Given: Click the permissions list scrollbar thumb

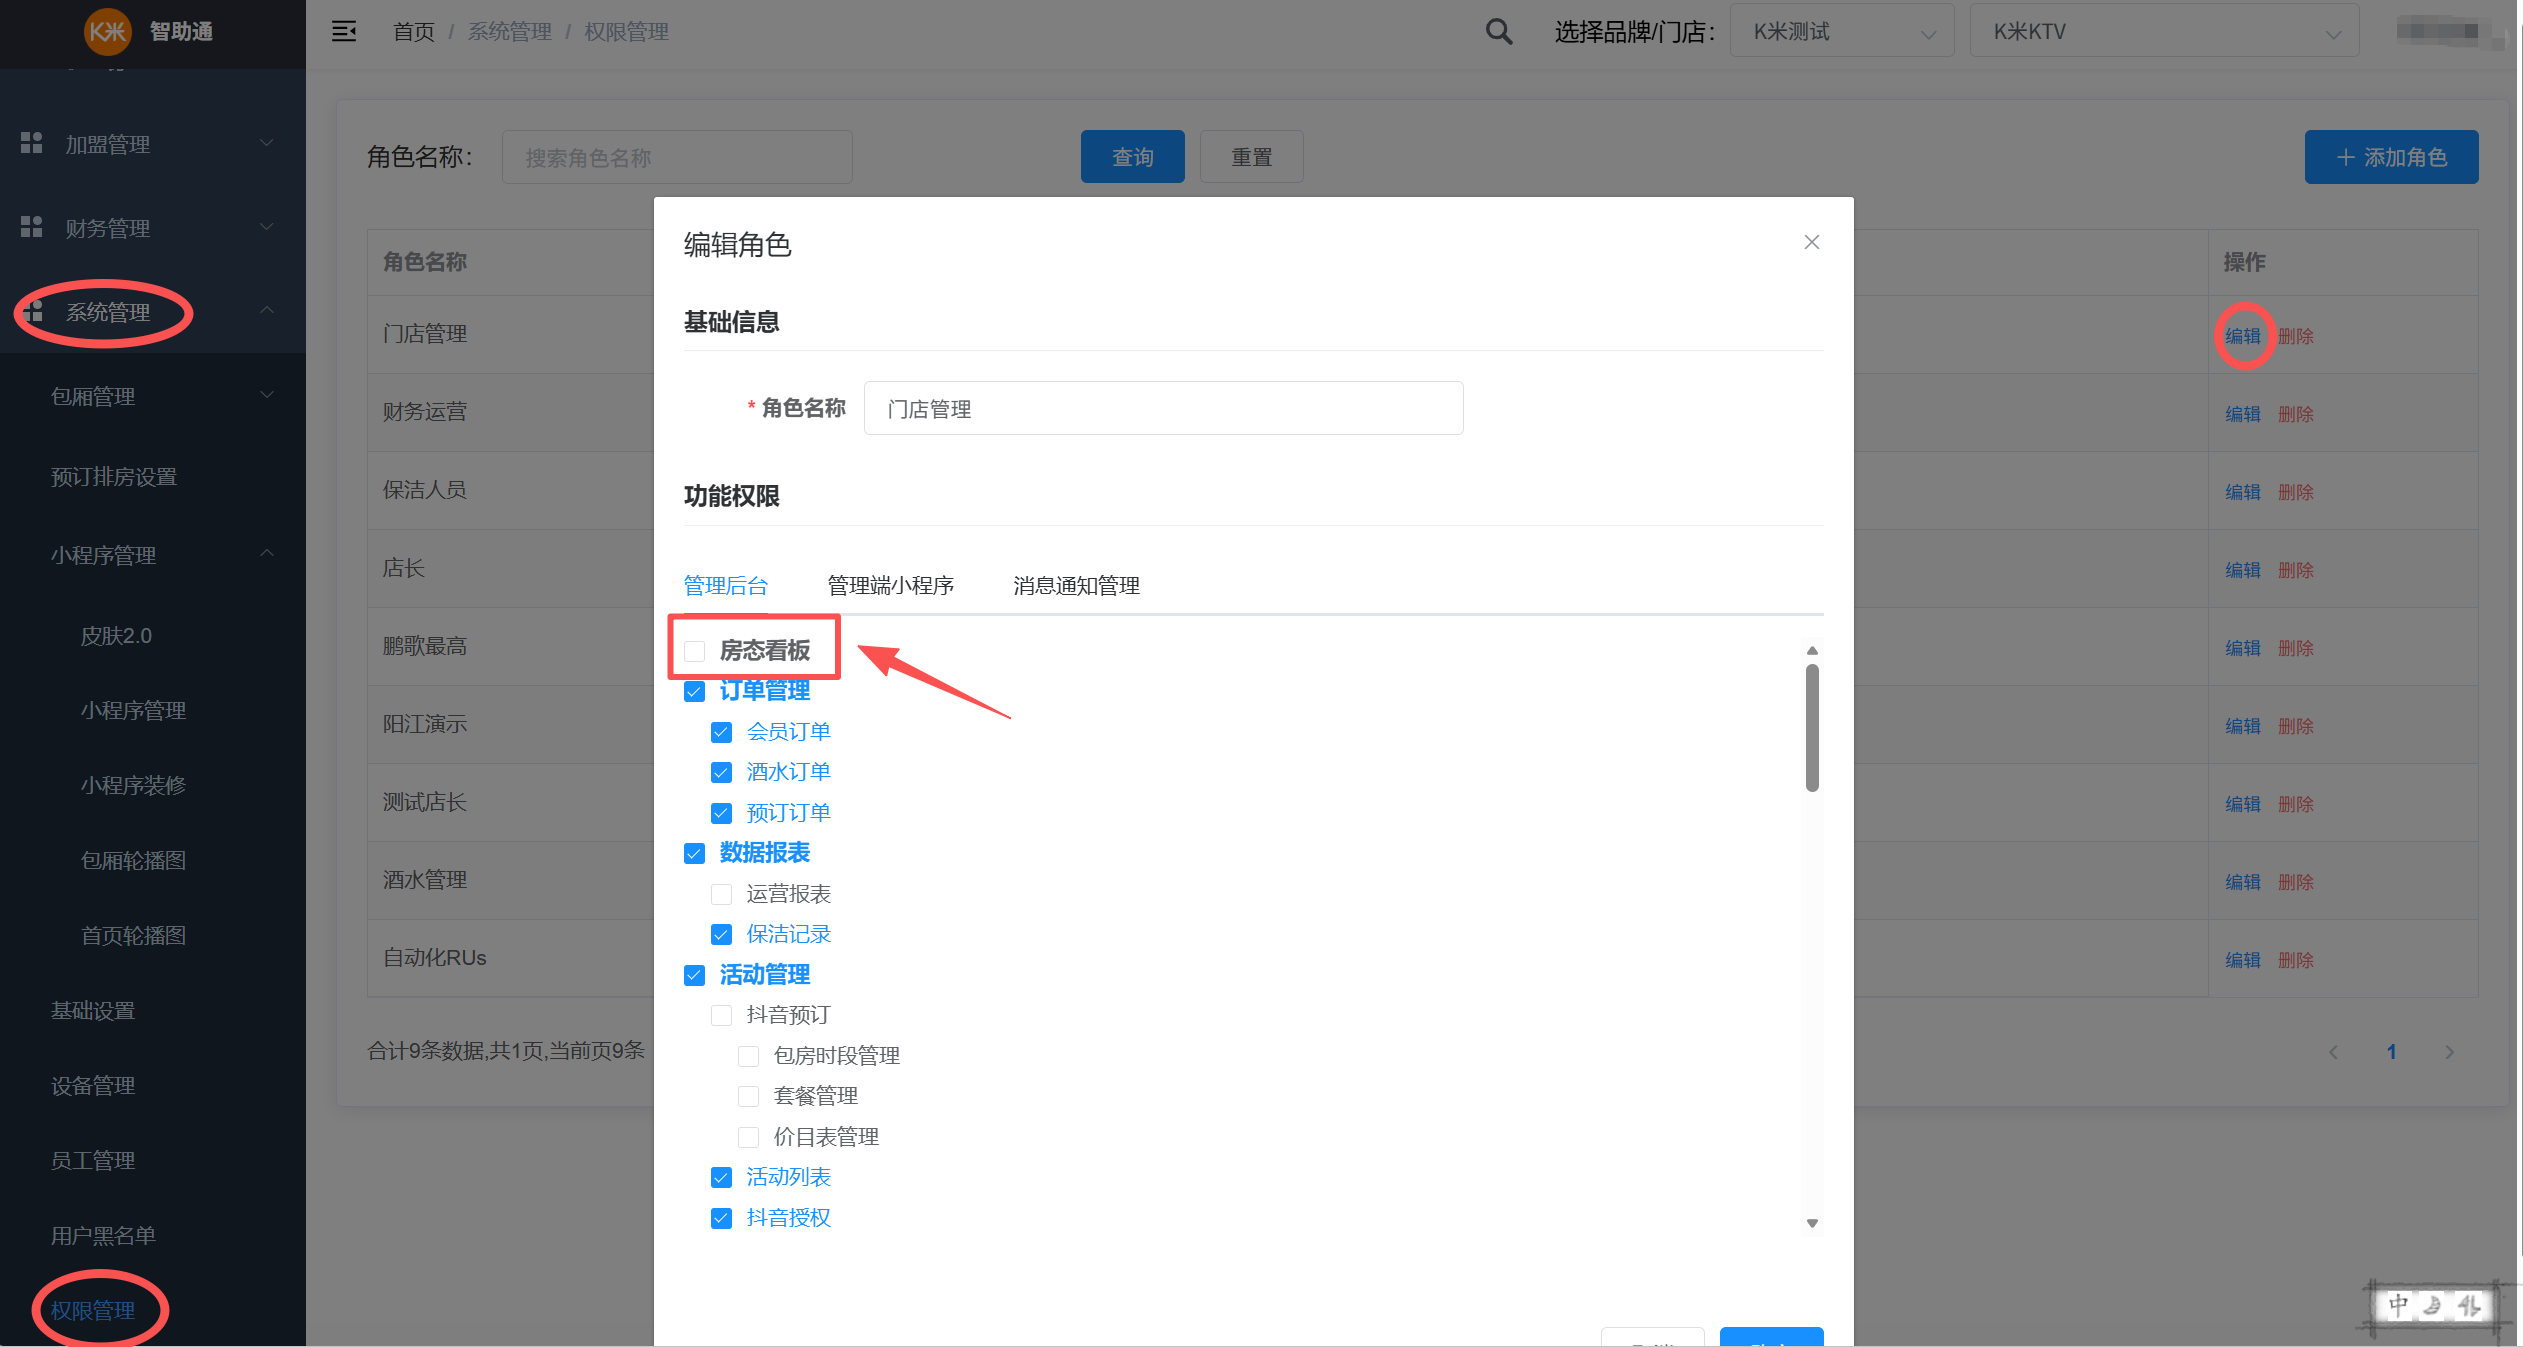Looking at the screenshot, I should [1812, 728].
